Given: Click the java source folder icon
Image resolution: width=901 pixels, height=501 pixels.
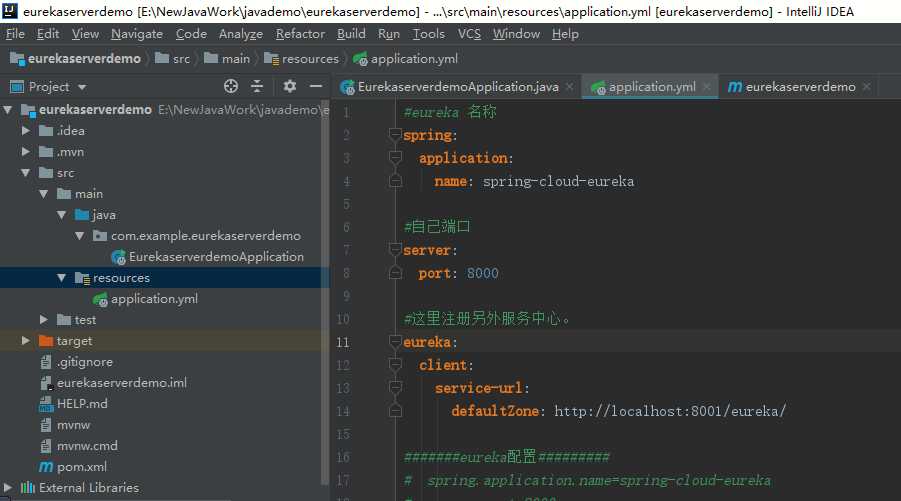Looking at the screenshot, I should [82, 215].
